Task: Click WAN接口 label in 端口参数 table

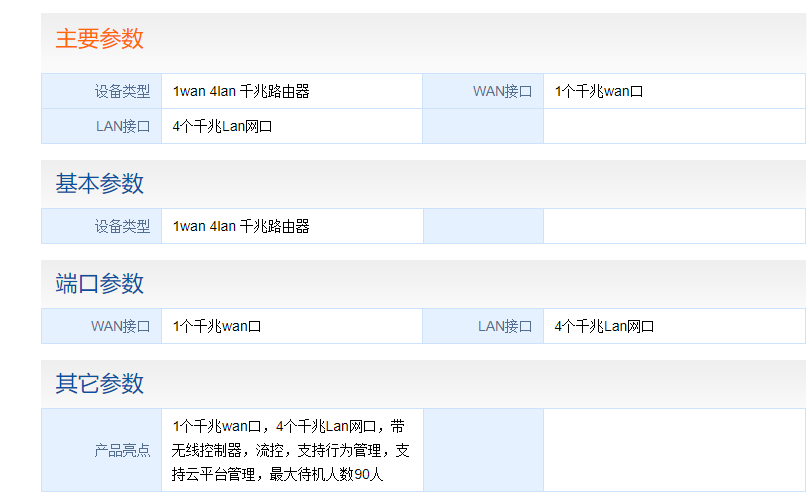Action: coord(120,326)
